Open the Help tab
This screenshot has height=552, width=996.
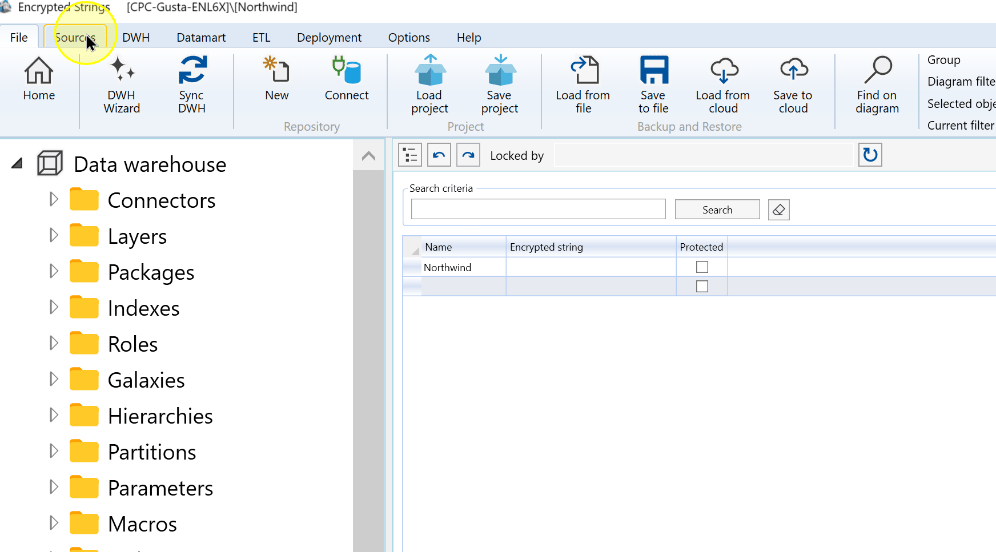click(x=469, y=37)
